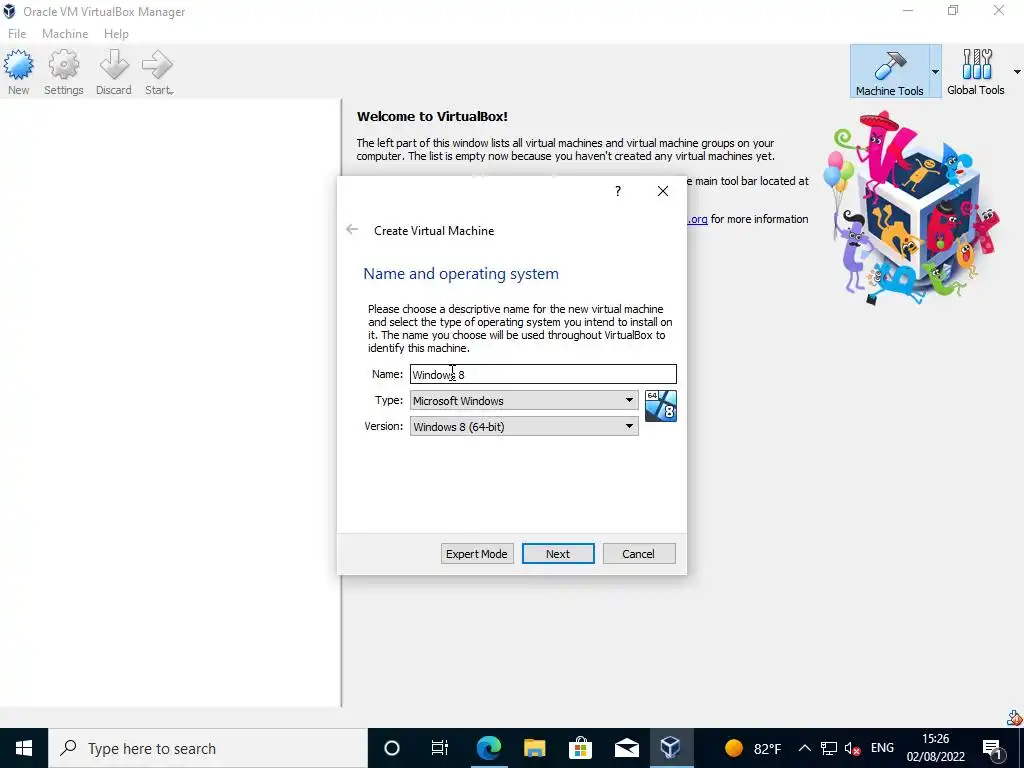Viewport: 1024px width, 768px height.
Task: Click the taskbar search box
Action: [x=208, y=748]
